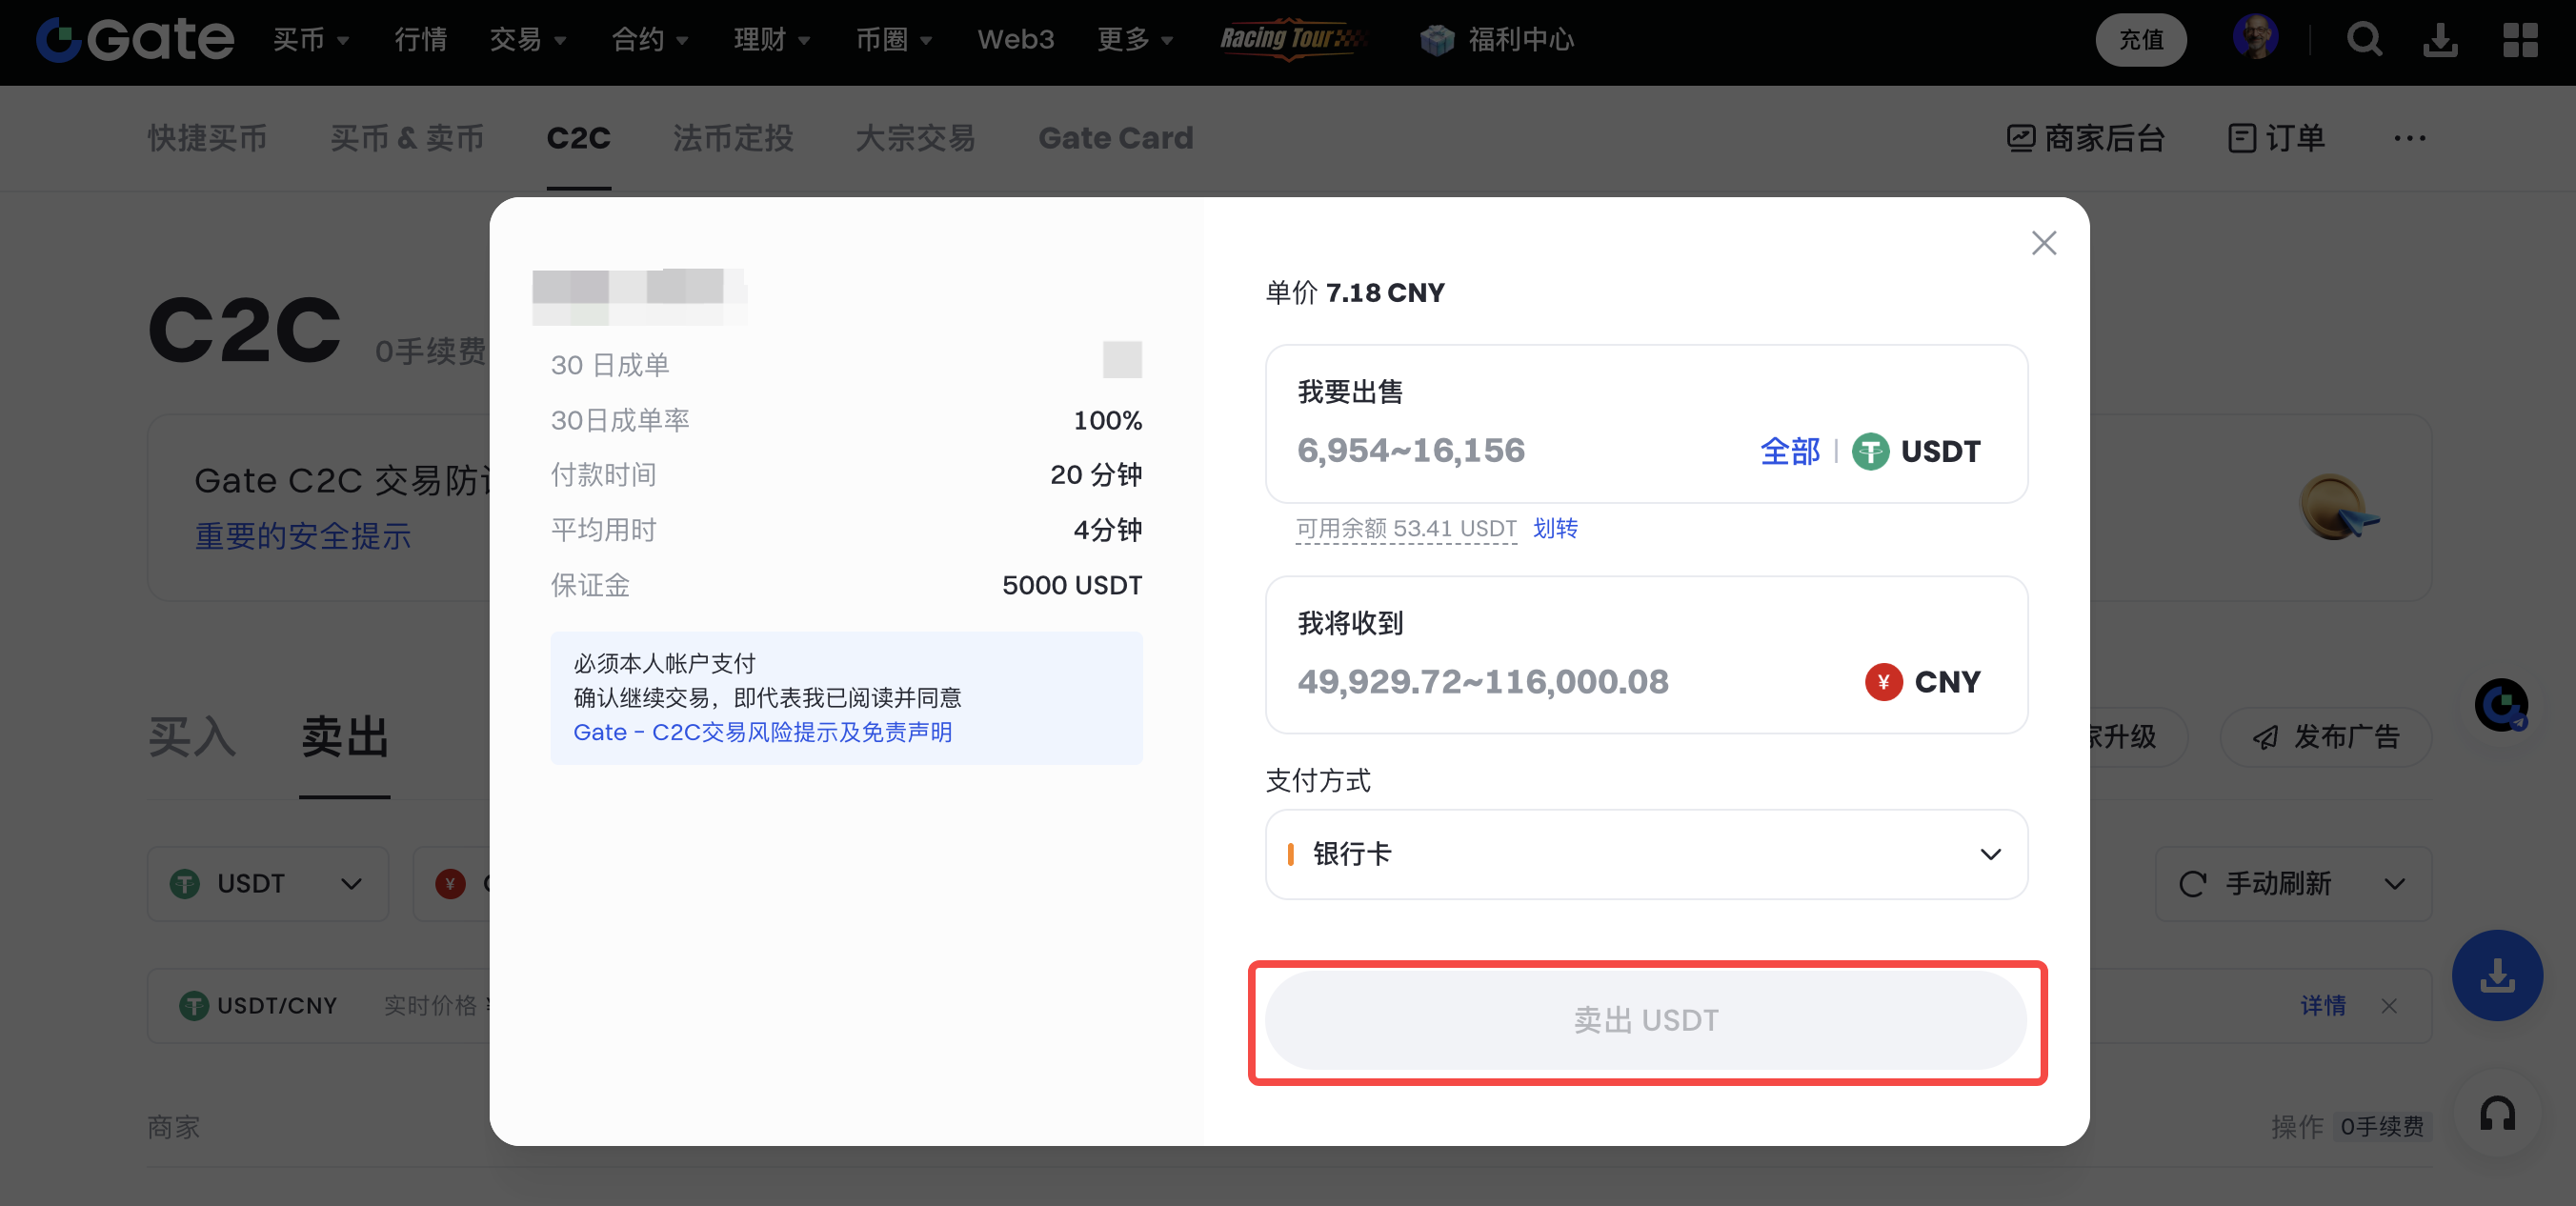2576x1206 pixels.
Task: Open the C2C risk disclaimer link
Action: 762,732
